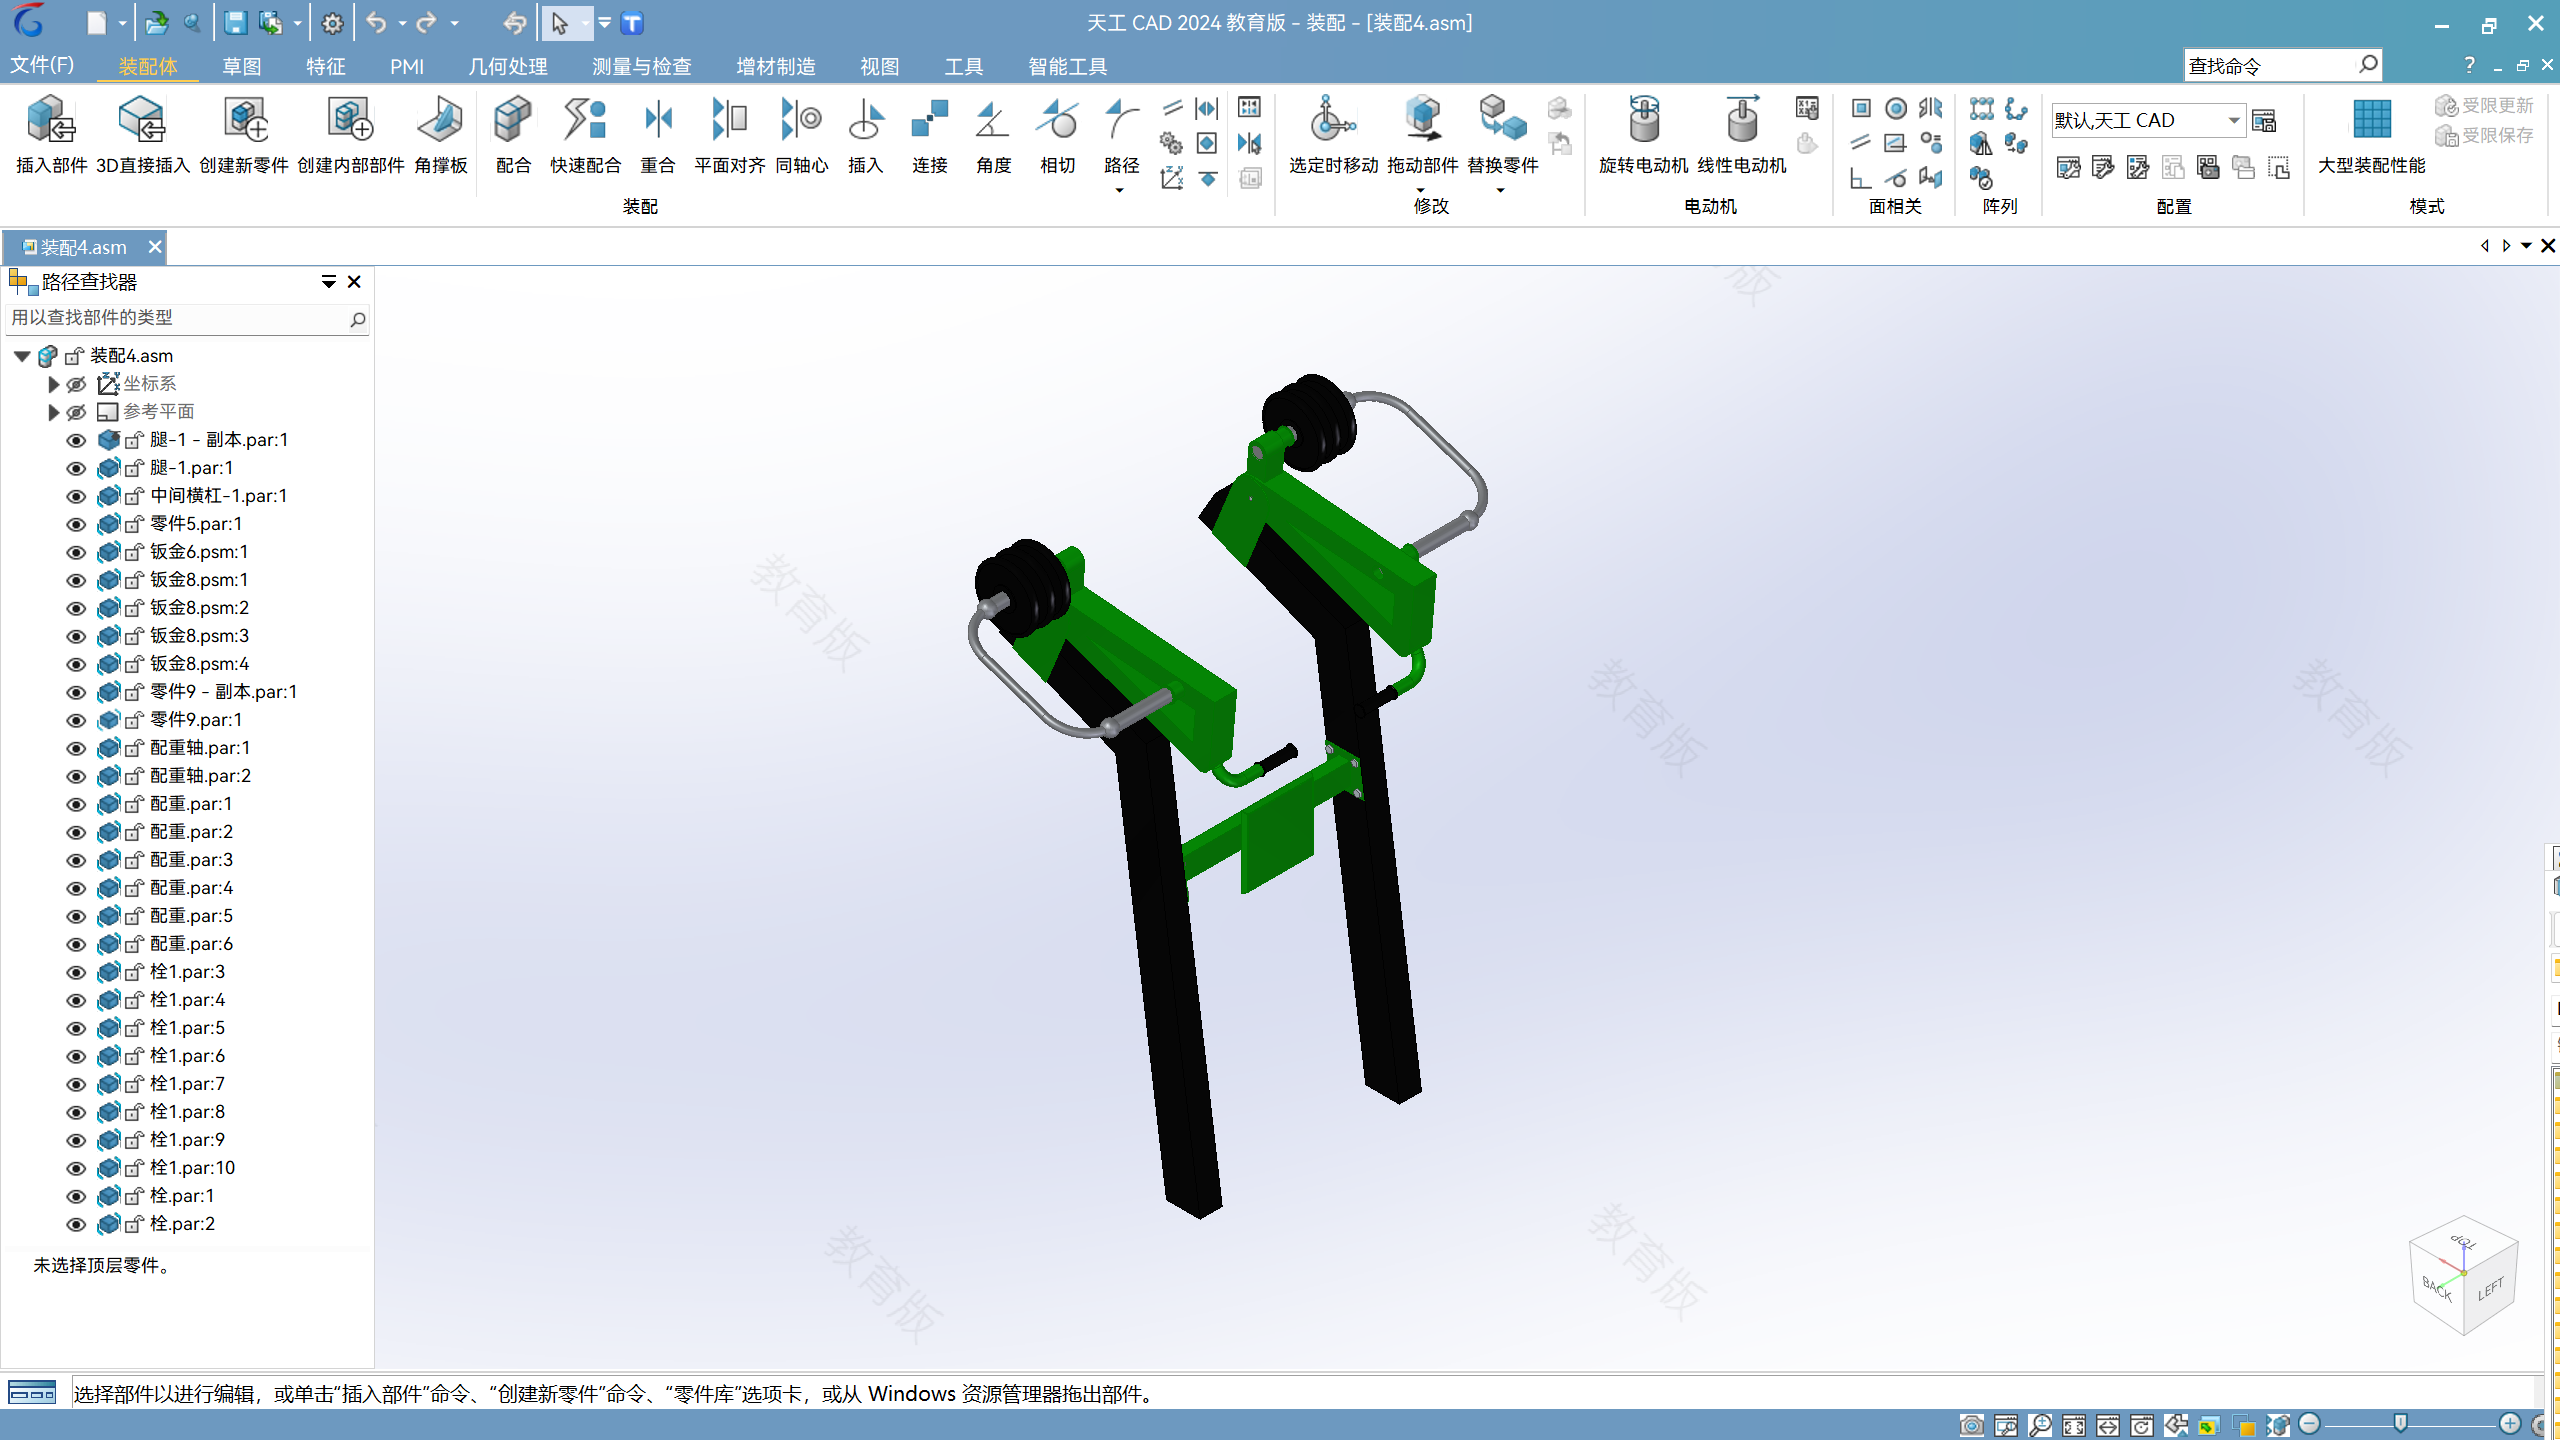Viewport: 2560px width, 1440px height.
Task: Open the PMI ribbon tab
Action: [407, 66]
